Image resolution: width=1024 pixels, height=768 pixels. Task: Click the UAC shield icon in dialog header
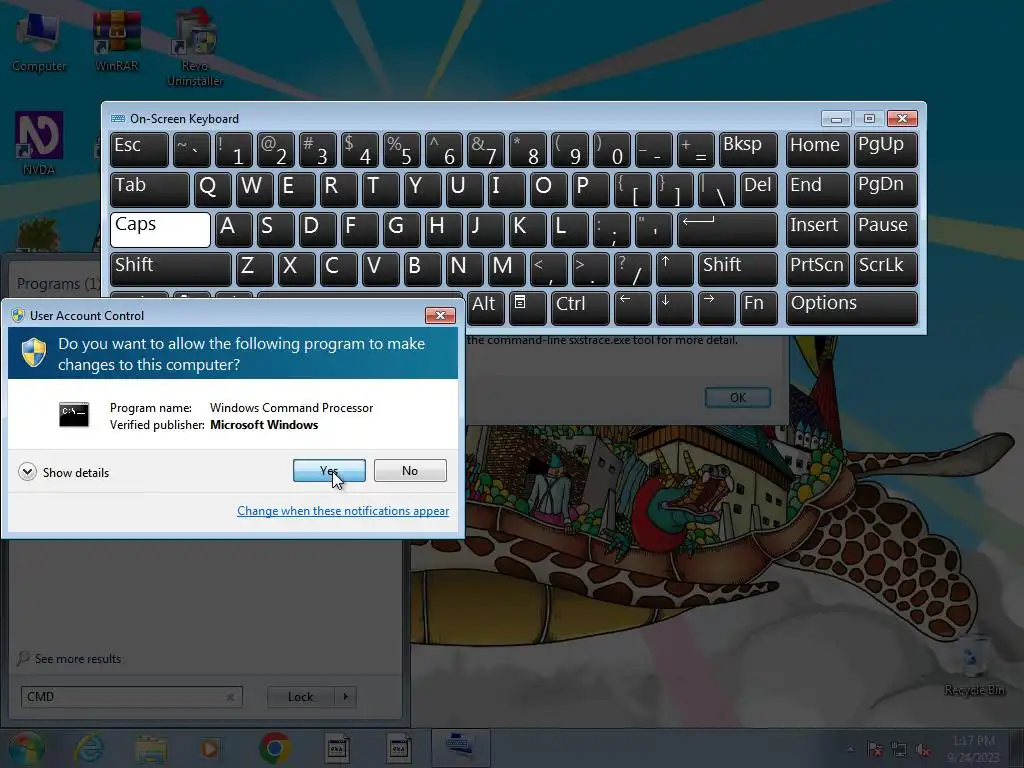(x=33, y=353)
